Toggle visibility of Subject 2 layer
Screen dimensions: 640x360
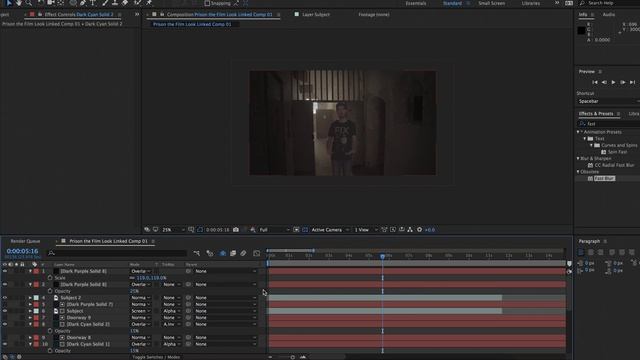[x=5, y=298]
